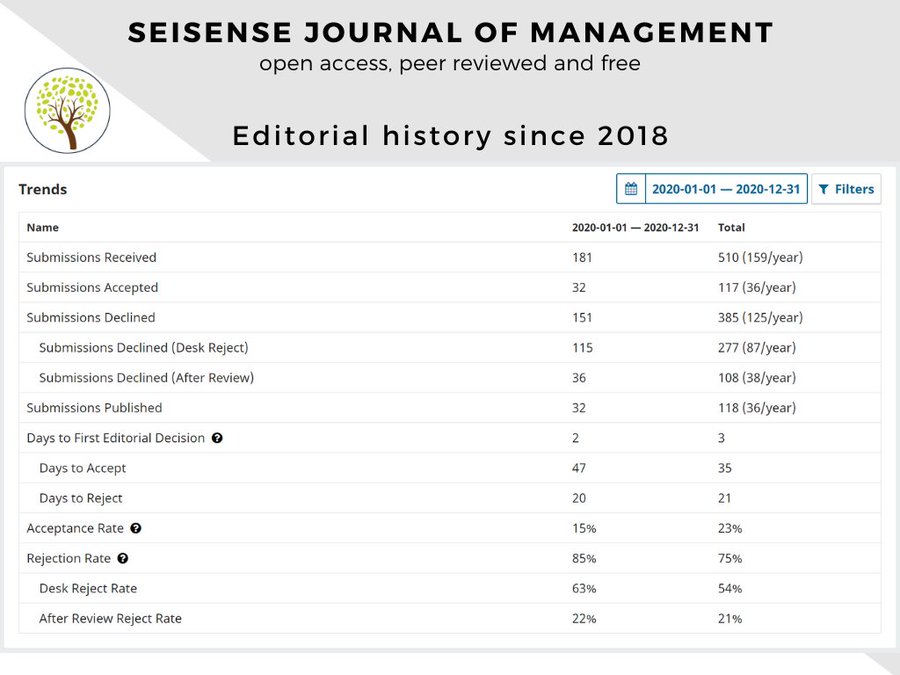This screenshot has width=900, height=675.
Task: Click the 47 value for Days to Accept
Action: [x=579, y=468]
